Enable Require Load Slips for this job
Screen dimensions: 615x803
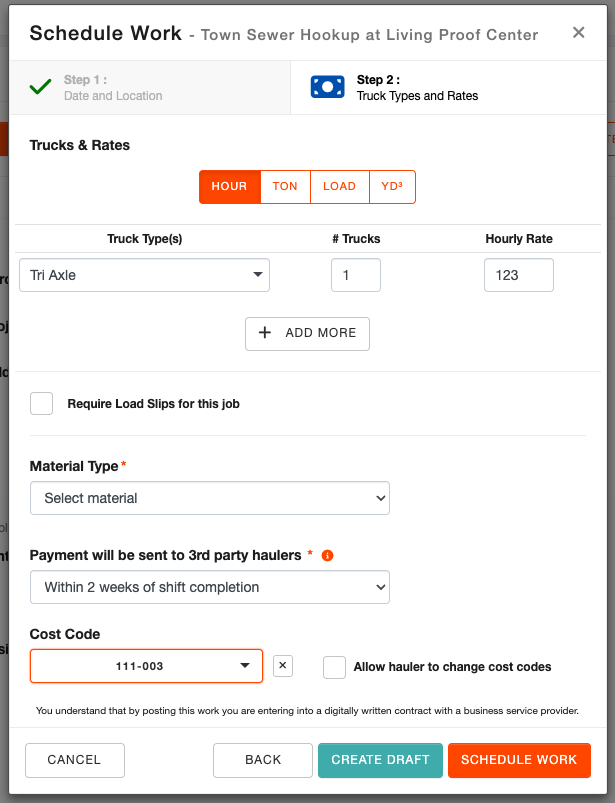pyautogui.click(x=41, y=404)
